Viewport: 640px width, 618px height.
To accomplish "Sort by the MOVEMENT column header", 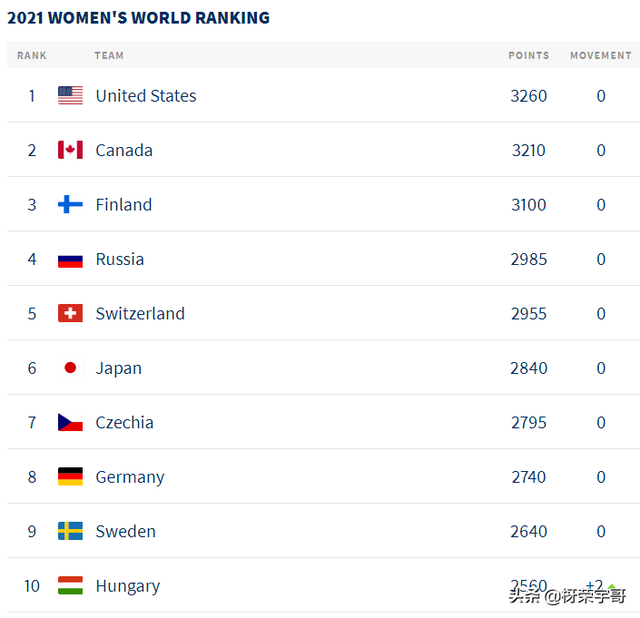I will (601, 56).
